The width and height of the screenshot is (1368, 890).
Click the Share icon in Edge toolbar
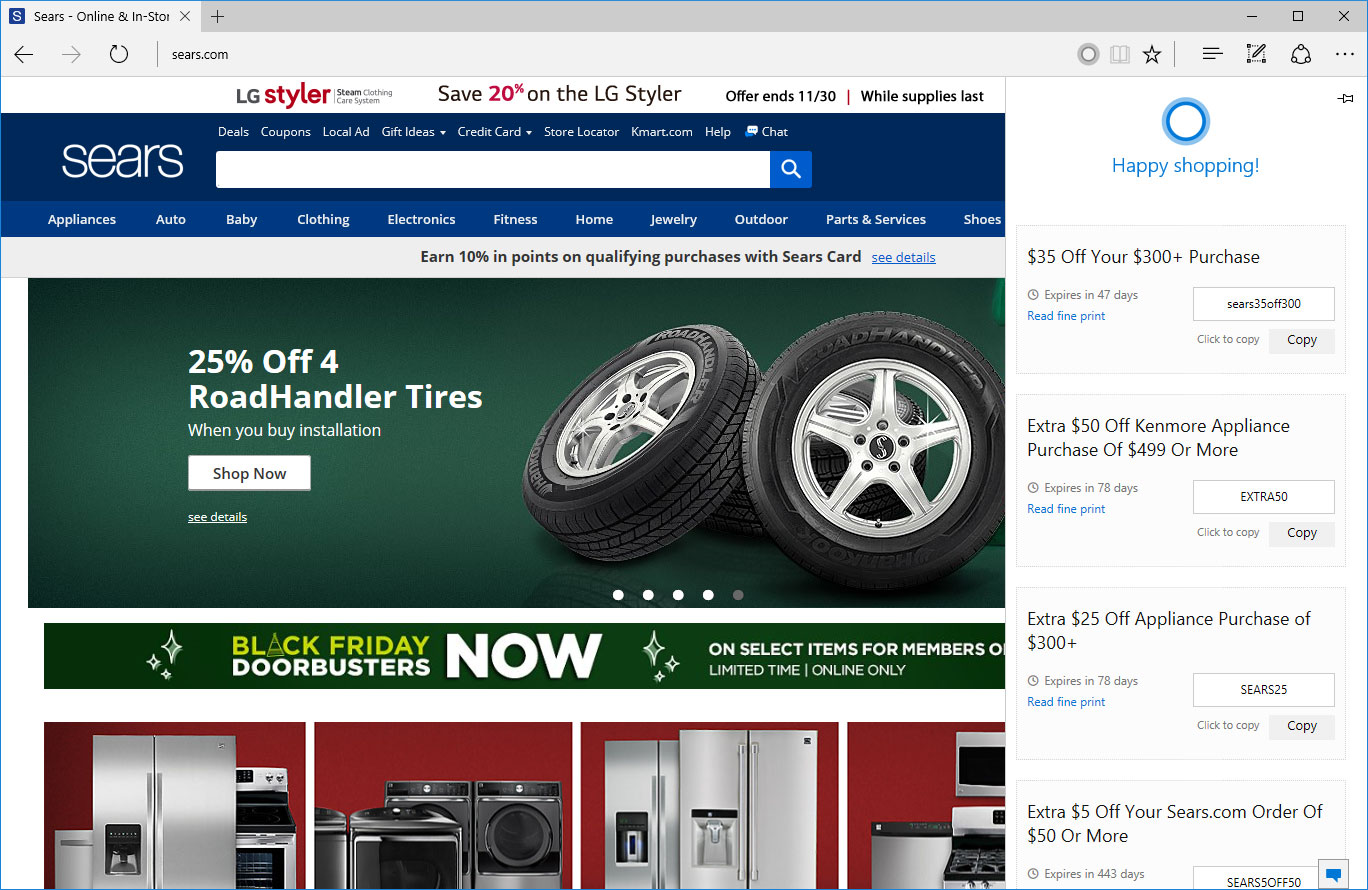1301,54
